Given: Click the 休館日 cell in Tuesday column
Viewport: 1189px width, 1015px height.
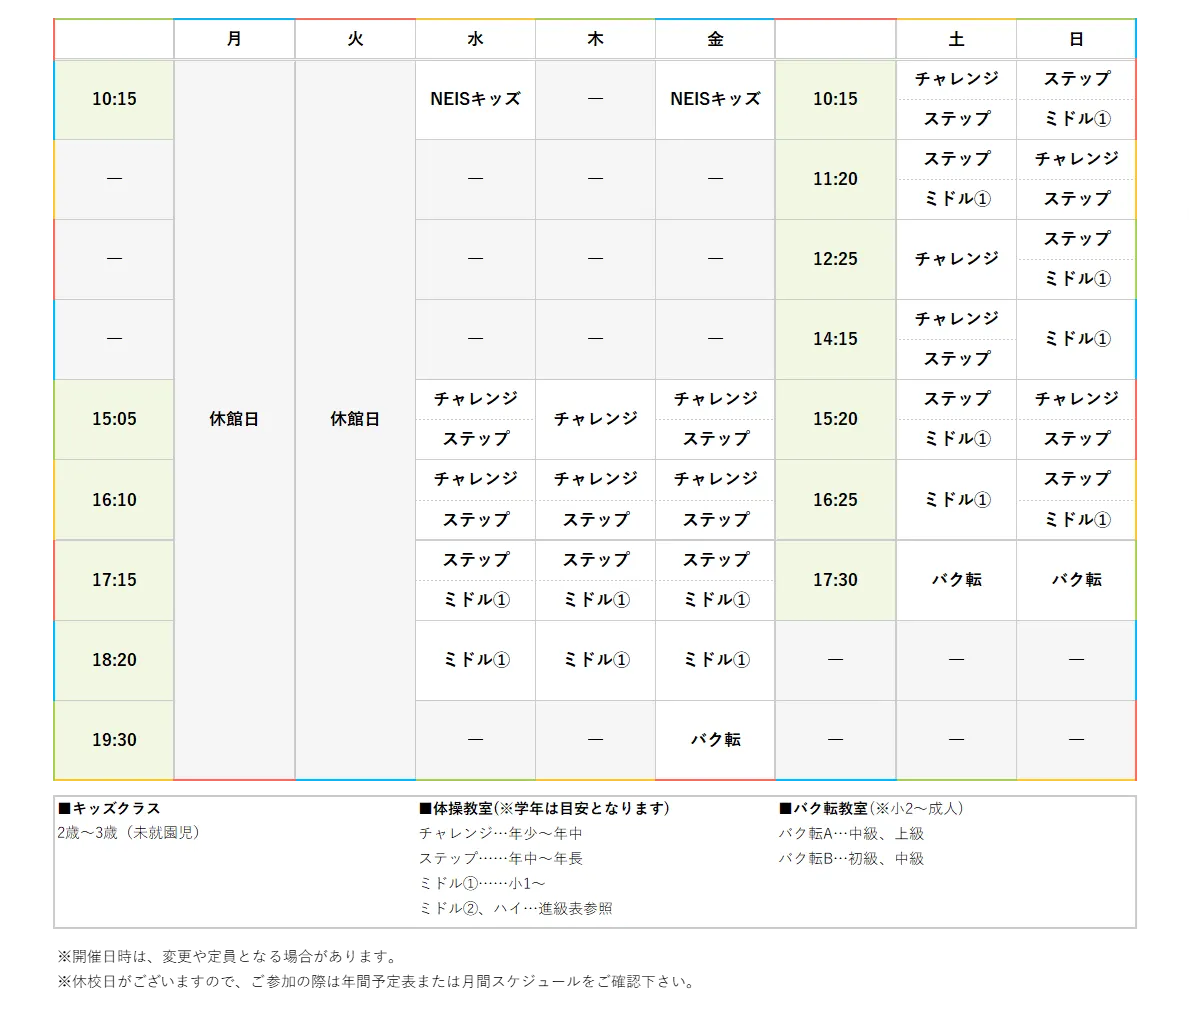Looking at the screenshot, I should pos(355,419).
